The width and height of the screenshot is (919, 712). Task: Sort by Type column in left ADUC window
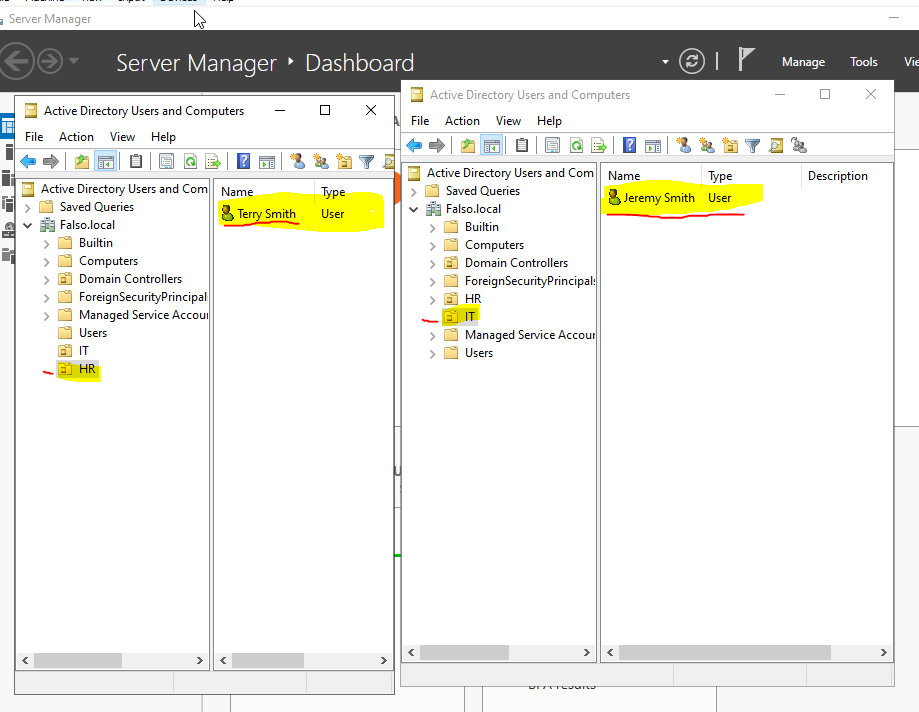click(x=352, y=192)
